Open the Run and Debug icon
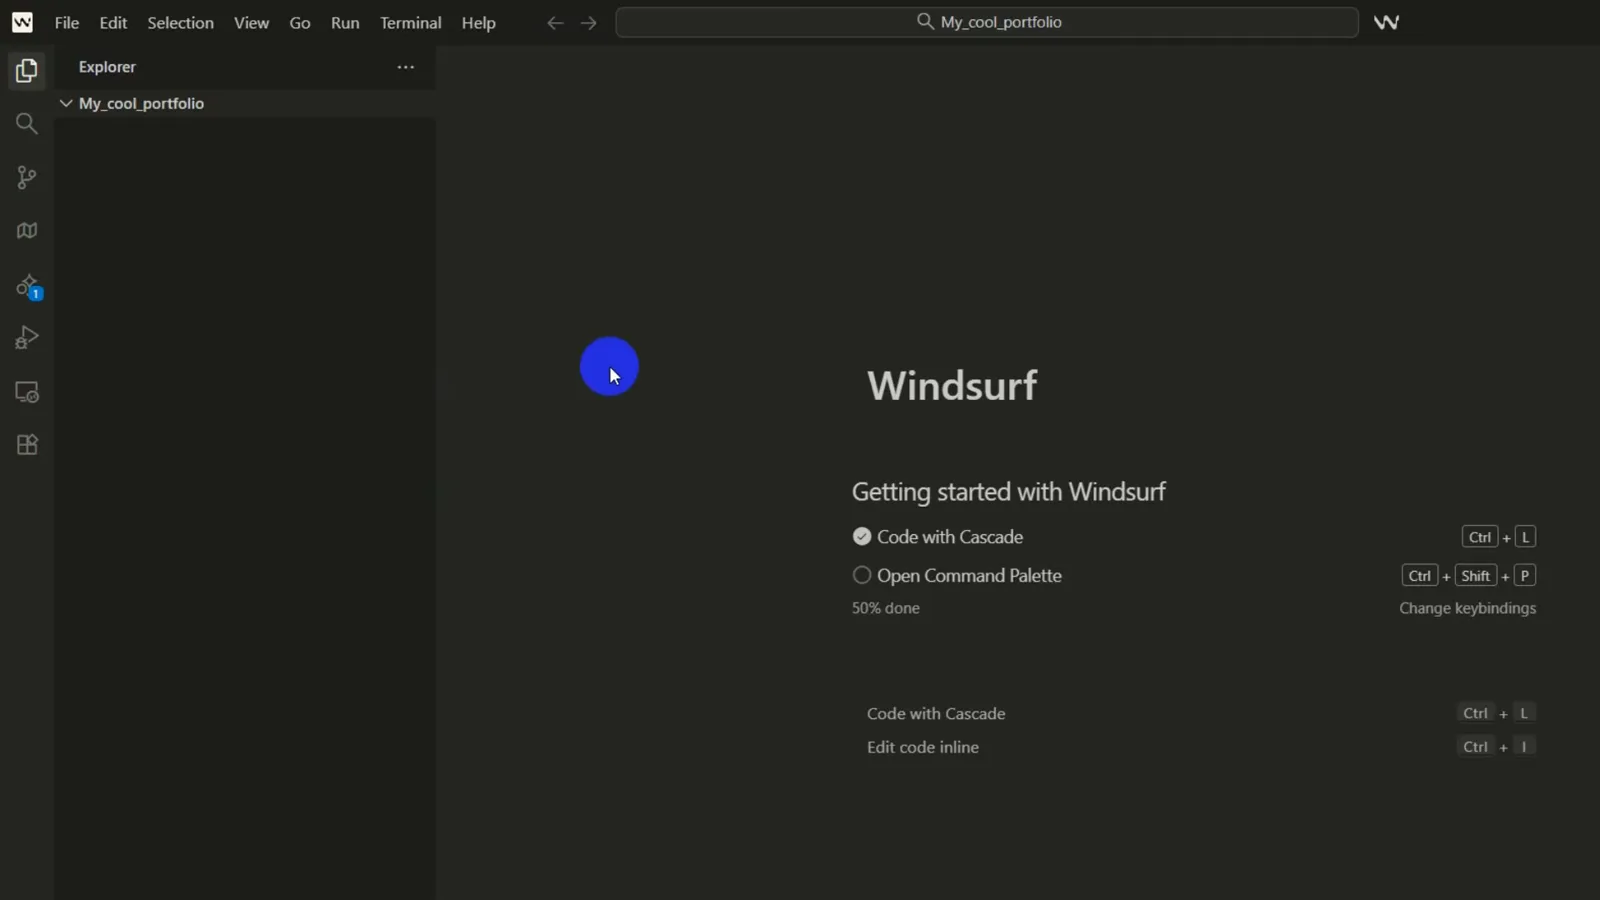Viewport: 1600px width, 900px height. [x=27, y=338]
